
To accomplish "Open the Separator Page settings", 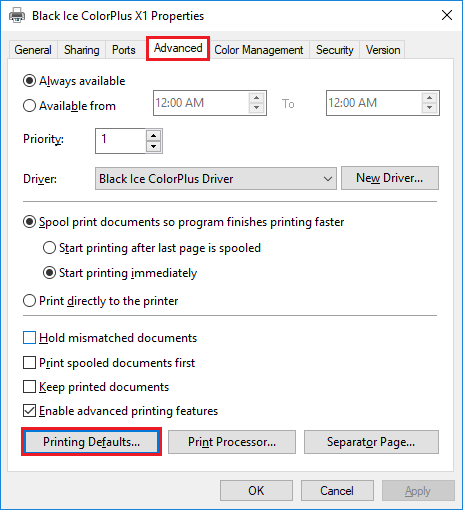I will click(x=371, y=442).
